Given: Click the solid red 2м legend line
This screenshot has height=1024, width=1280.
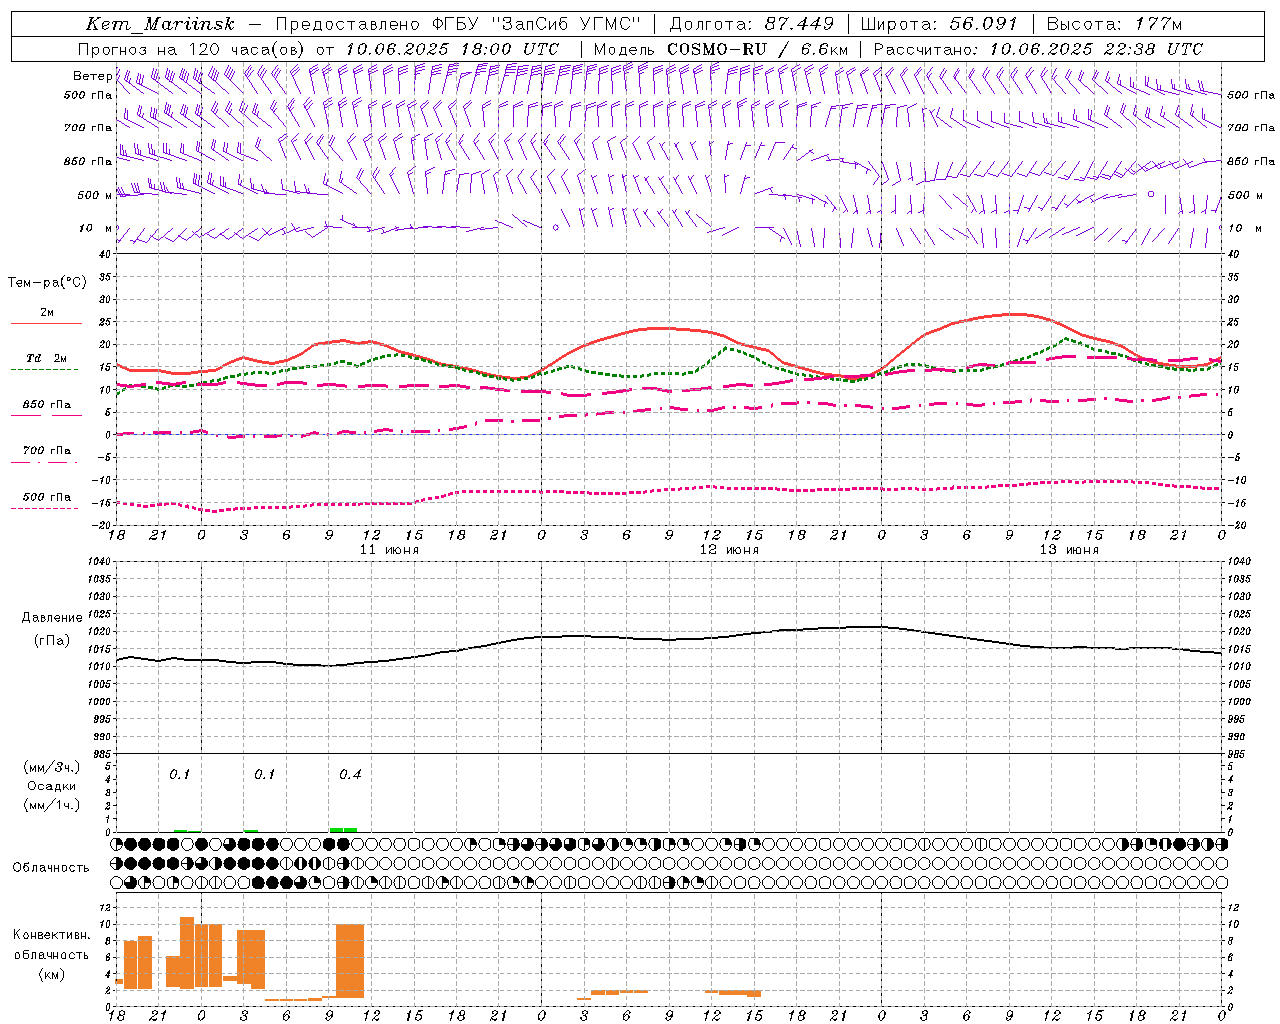Looking at the screenshot, I should point(47,322).
